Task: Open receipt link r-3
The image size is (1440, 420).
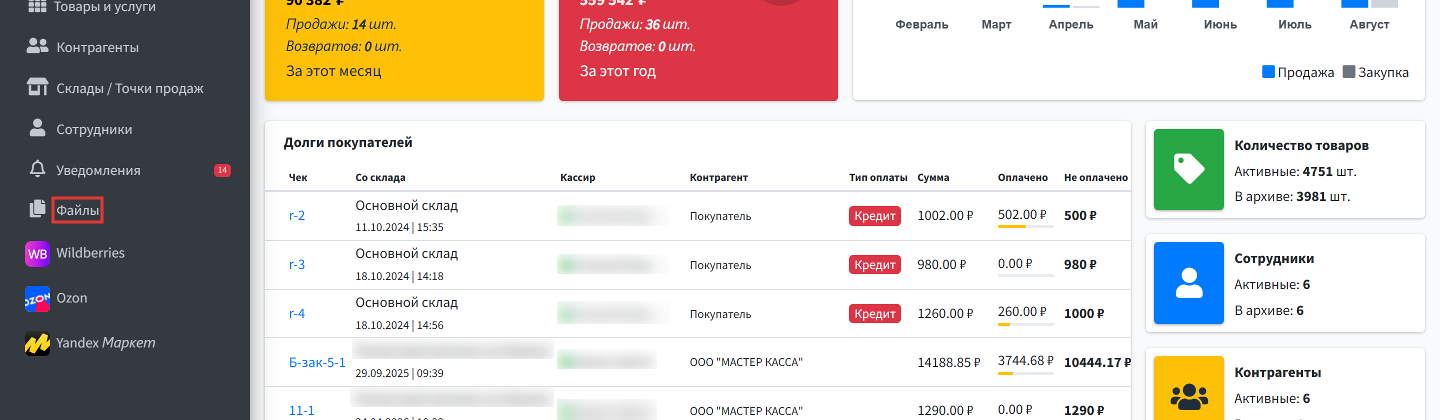Action: tap(297, 265)
